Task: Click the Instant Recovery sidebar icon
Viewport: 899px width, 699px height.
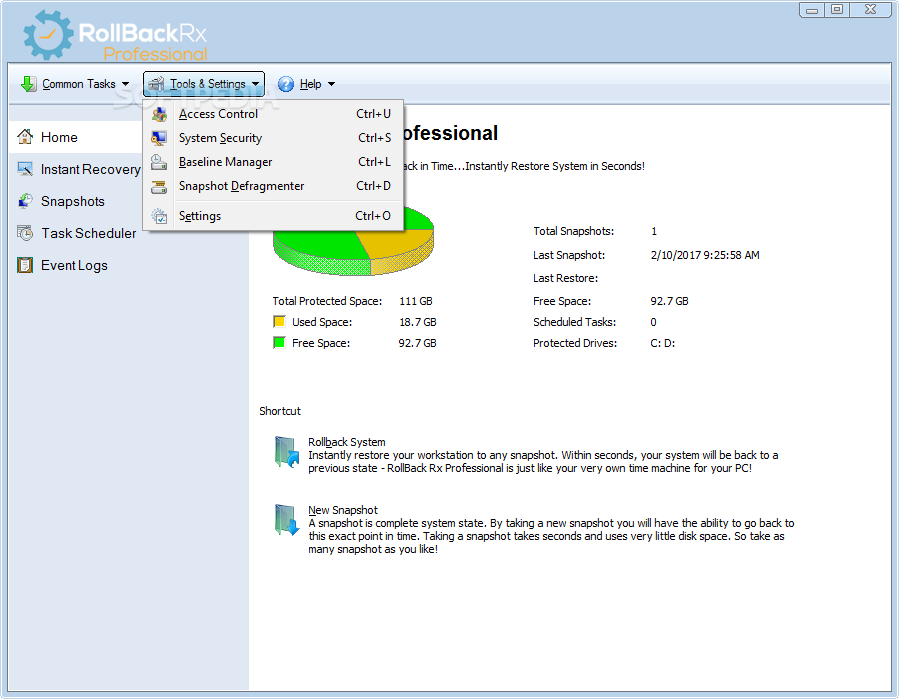Action: click(25, 169)
